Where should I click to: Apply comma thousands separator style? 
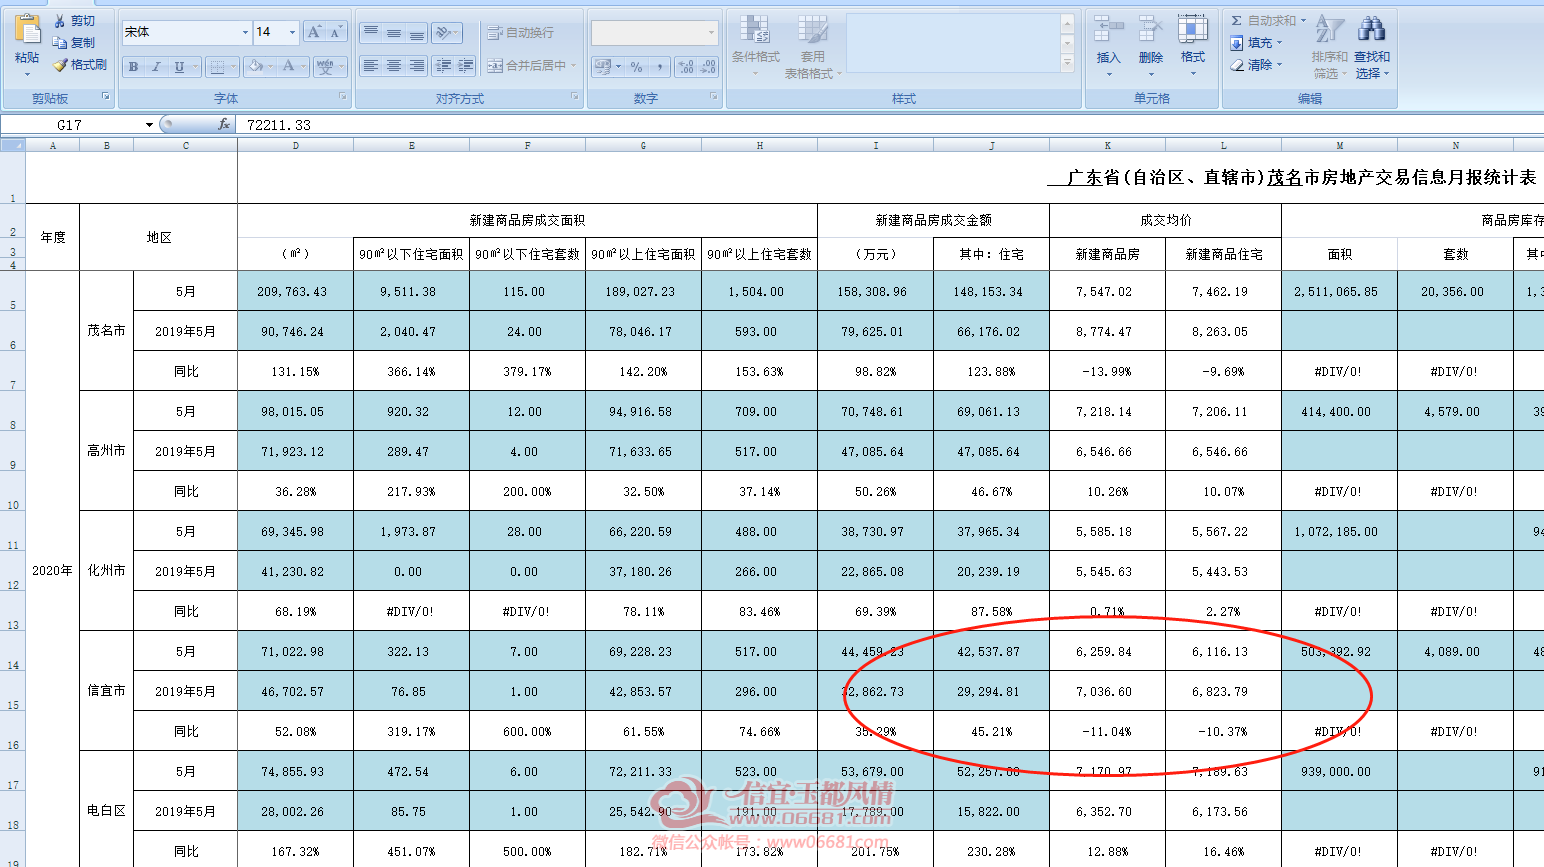(x=660, y=67)
